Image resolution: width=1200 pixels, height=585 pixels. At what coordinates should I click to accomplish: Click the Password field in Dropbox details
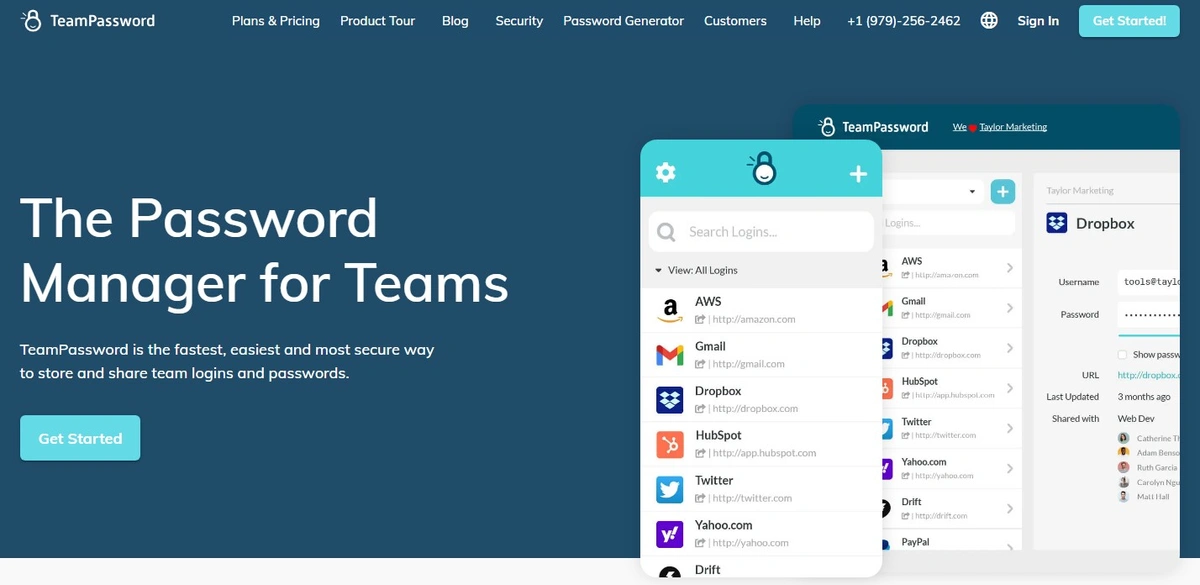coord(1149,314)
